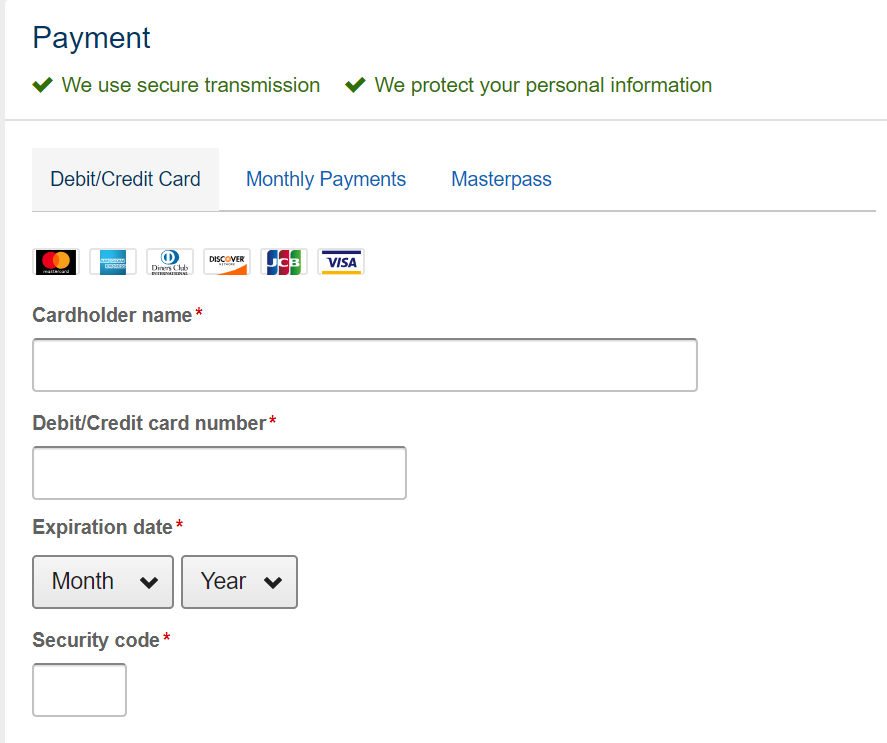Switch to the Masterpass tab
The height and width of the screenshot is (743, 887).
501,179
